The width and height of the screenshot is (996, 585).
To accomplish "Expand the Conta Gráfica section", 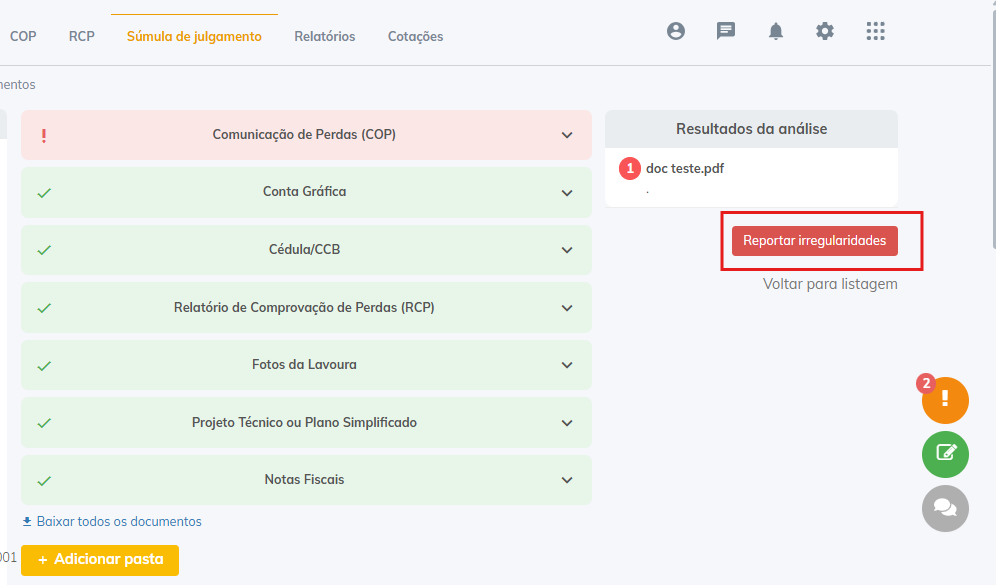I will pyautogui.click(x=567, y=192).
